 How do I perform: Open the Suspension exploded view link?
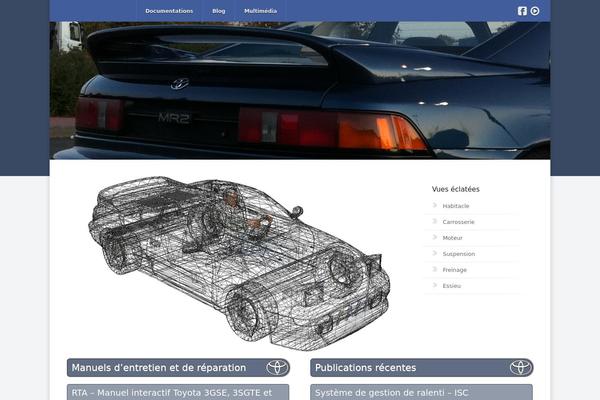pos(459,254)
